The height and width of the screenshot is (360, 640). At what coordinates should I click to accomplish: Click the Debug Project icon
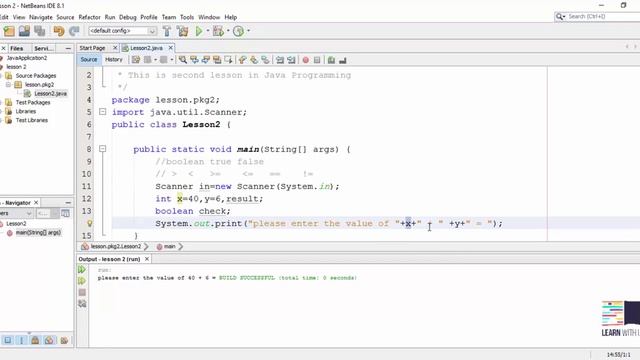click(x=219, y=31)
